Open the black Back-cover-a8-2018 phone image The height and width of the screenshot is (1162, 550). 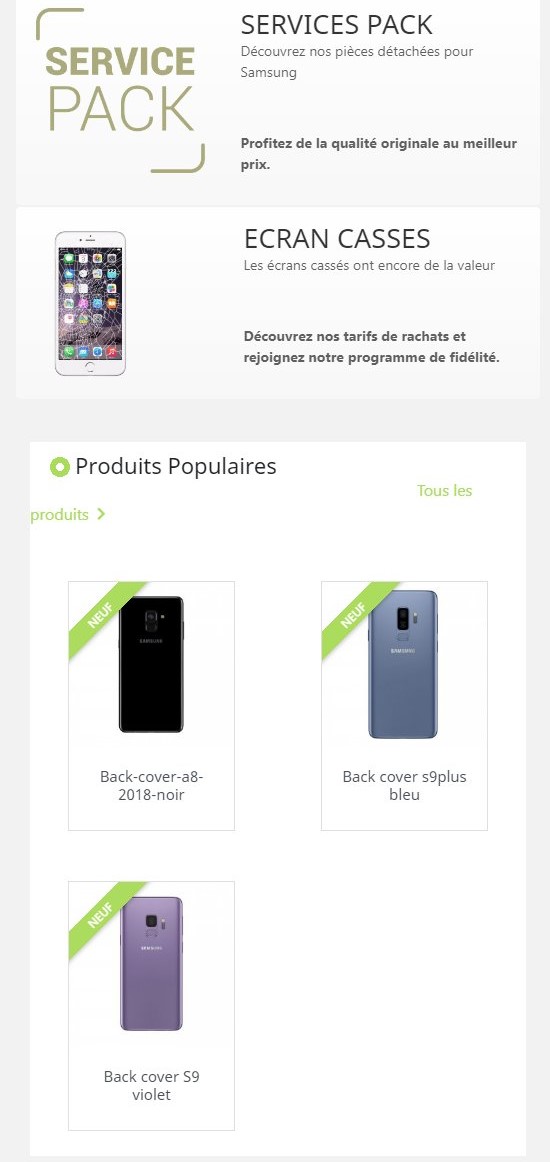(151, 665)
